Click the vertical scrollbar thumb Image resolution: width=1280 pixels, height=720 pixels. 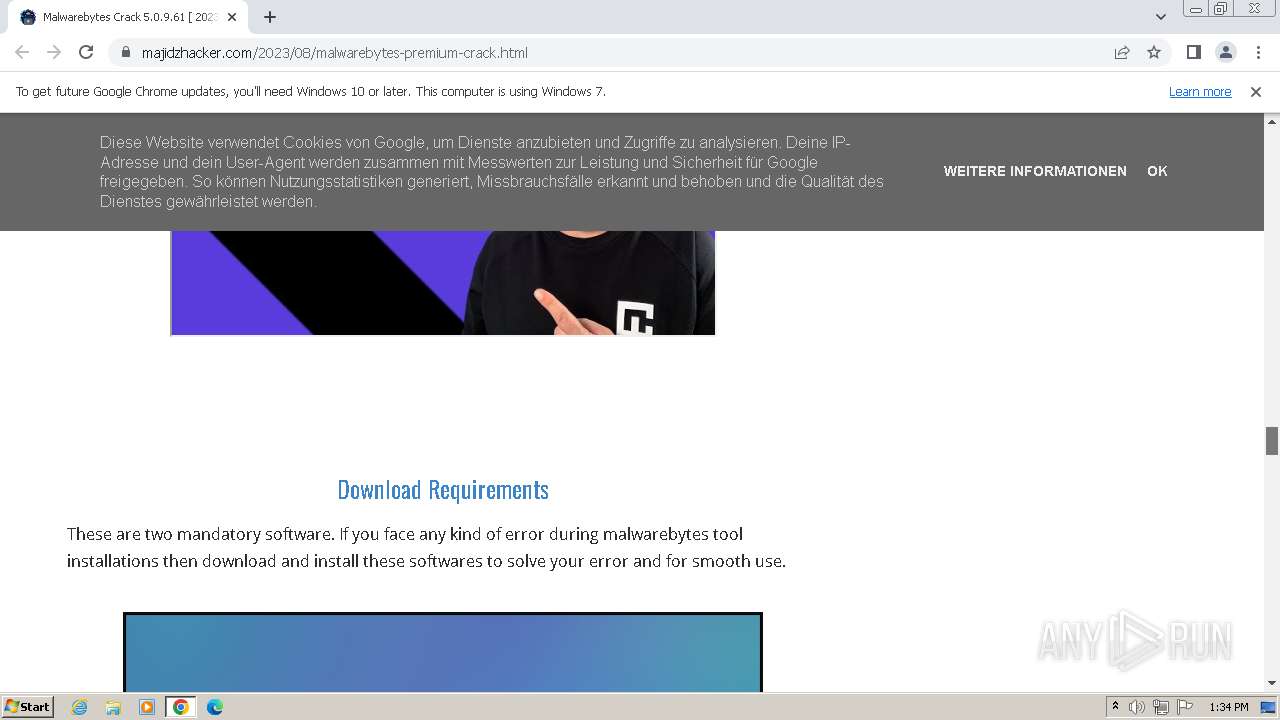[x=1272, y=440]
